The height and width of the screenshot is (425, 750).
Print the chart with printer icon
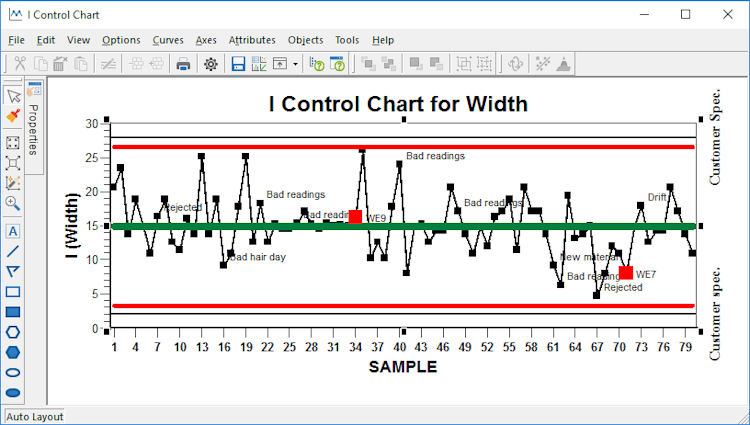point(183,64)
